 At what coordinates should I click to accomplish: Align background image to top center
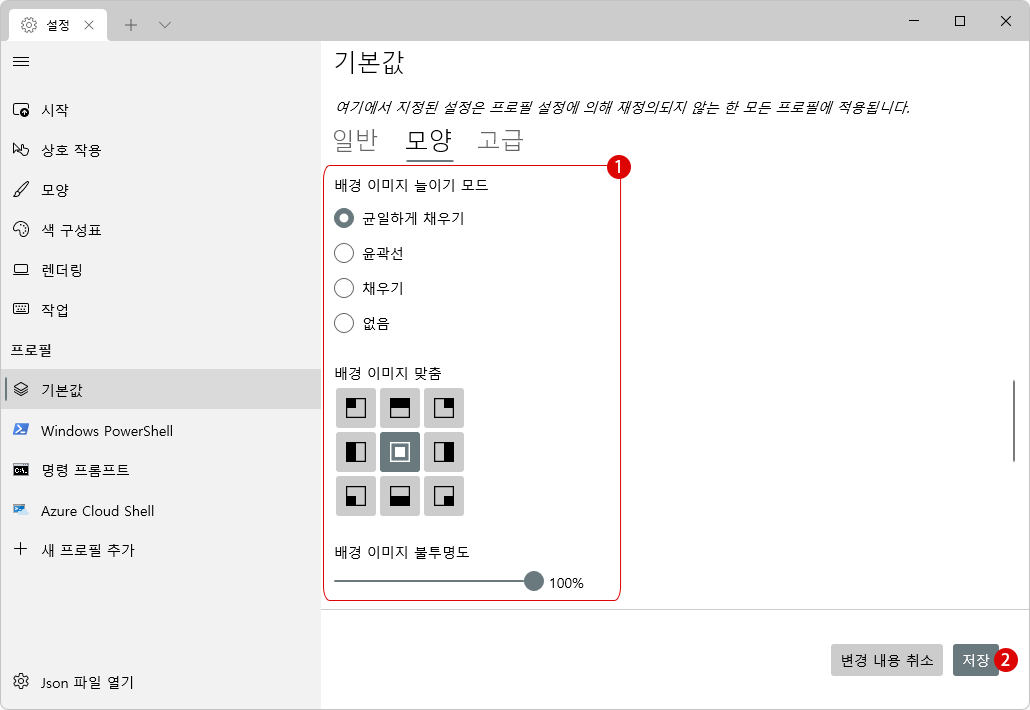pos(400,408)
